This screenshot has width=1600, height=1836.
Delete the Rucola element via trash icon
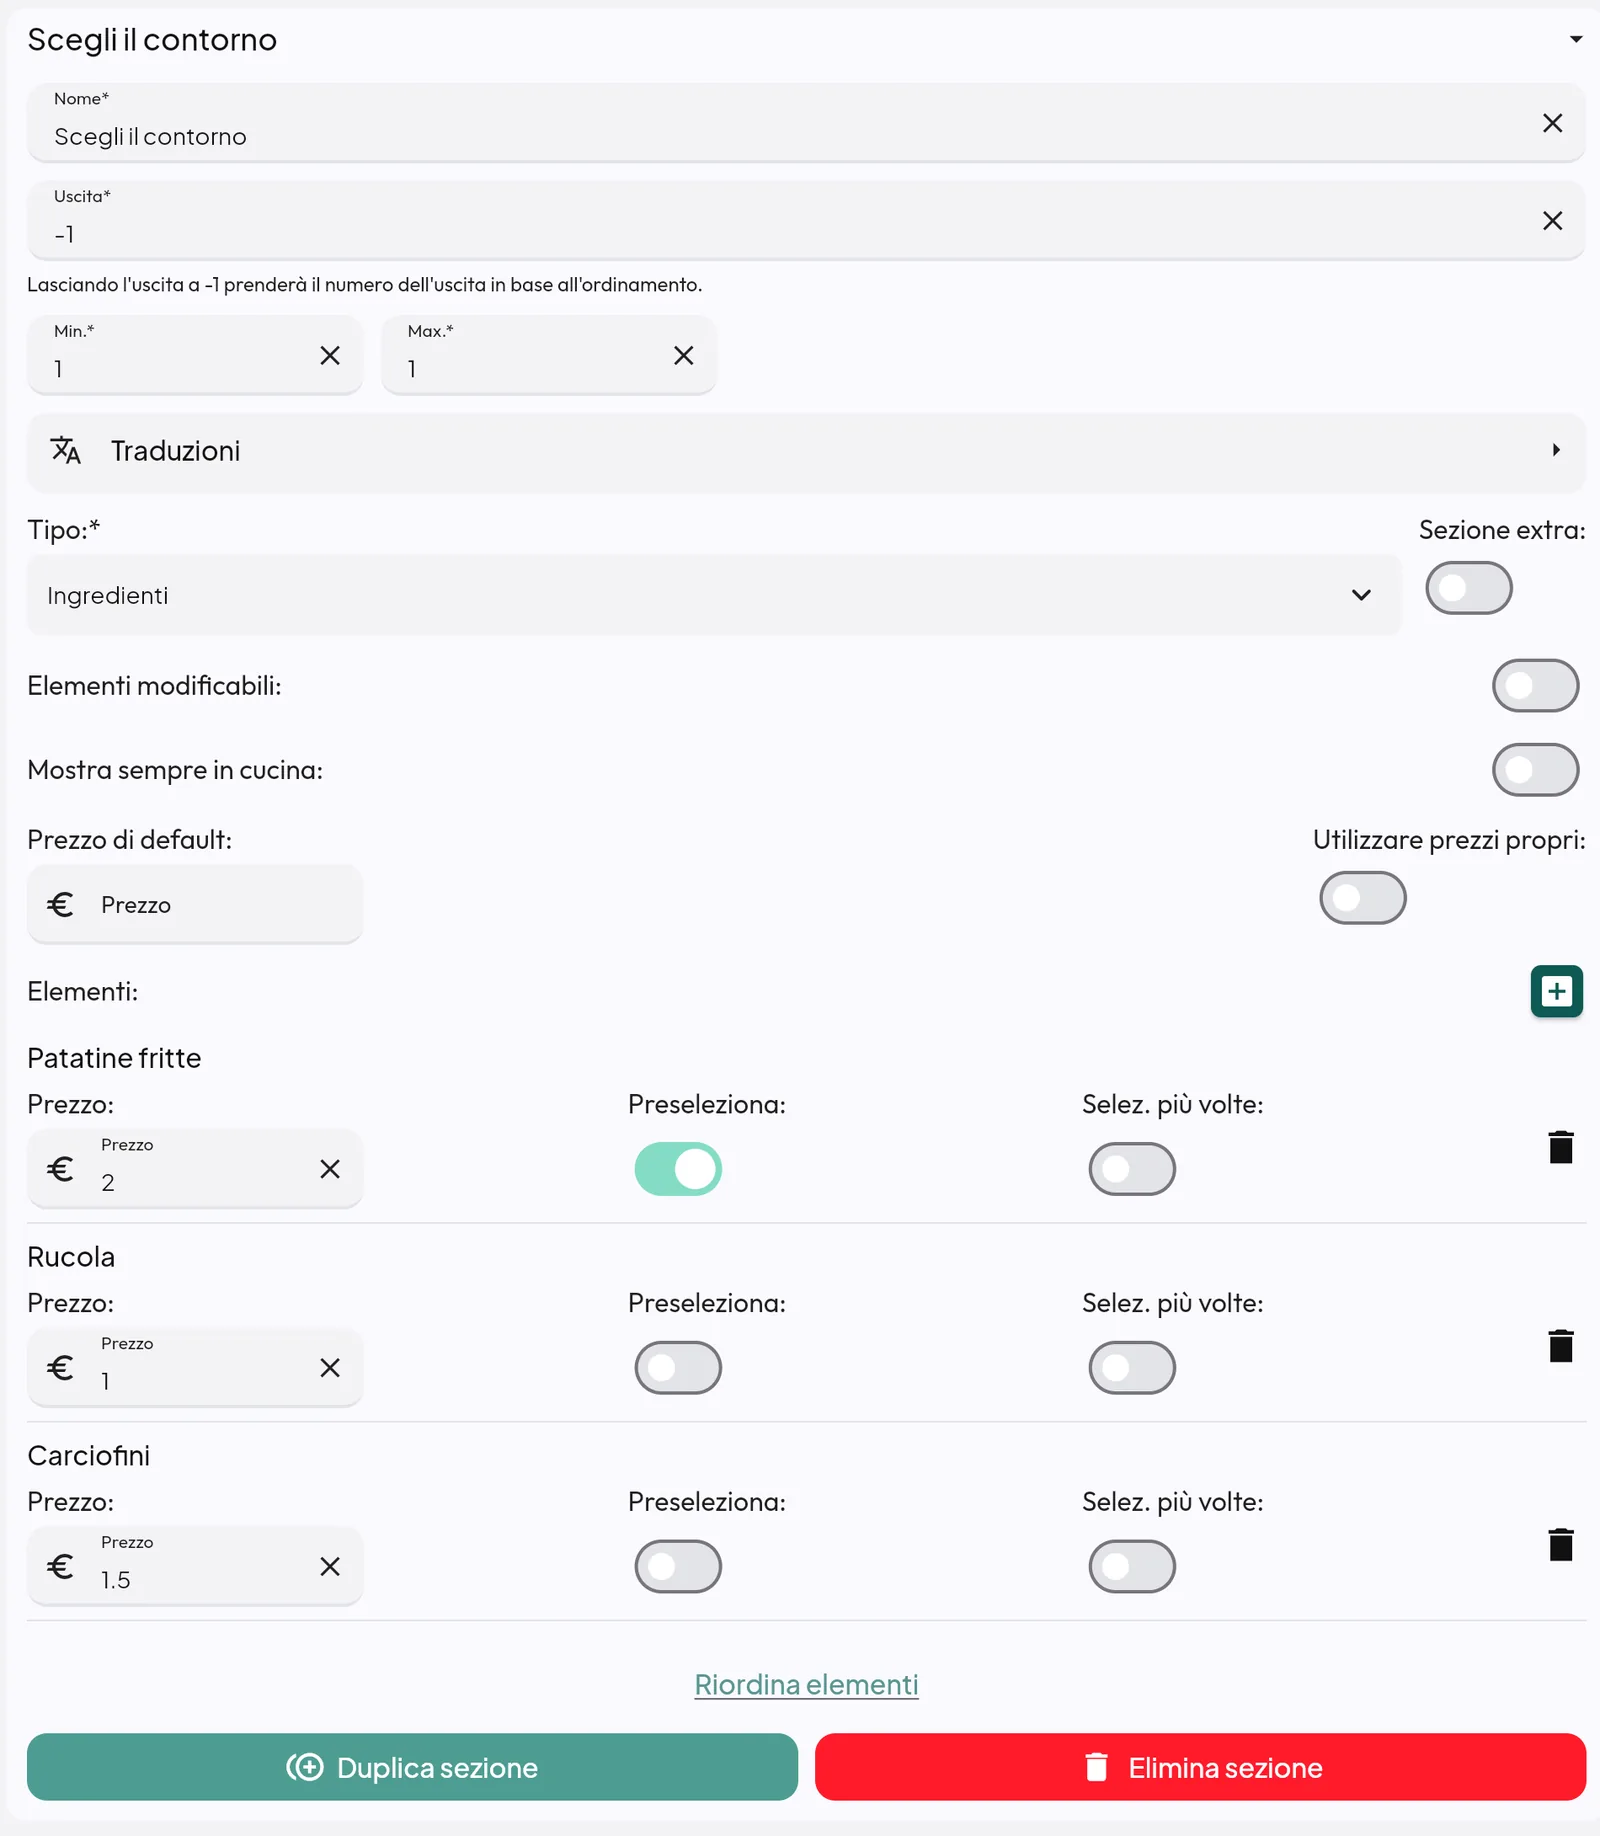tap(1560, 1346)
